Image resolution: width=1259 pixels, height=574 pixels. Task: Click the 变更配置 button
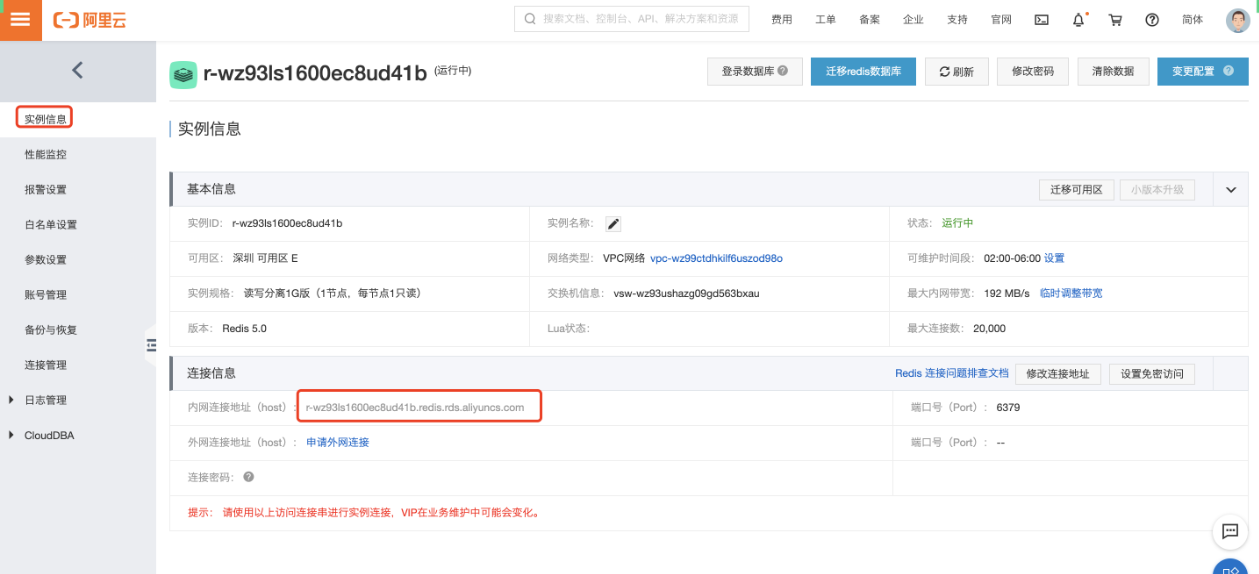(x=1203, y=72)
